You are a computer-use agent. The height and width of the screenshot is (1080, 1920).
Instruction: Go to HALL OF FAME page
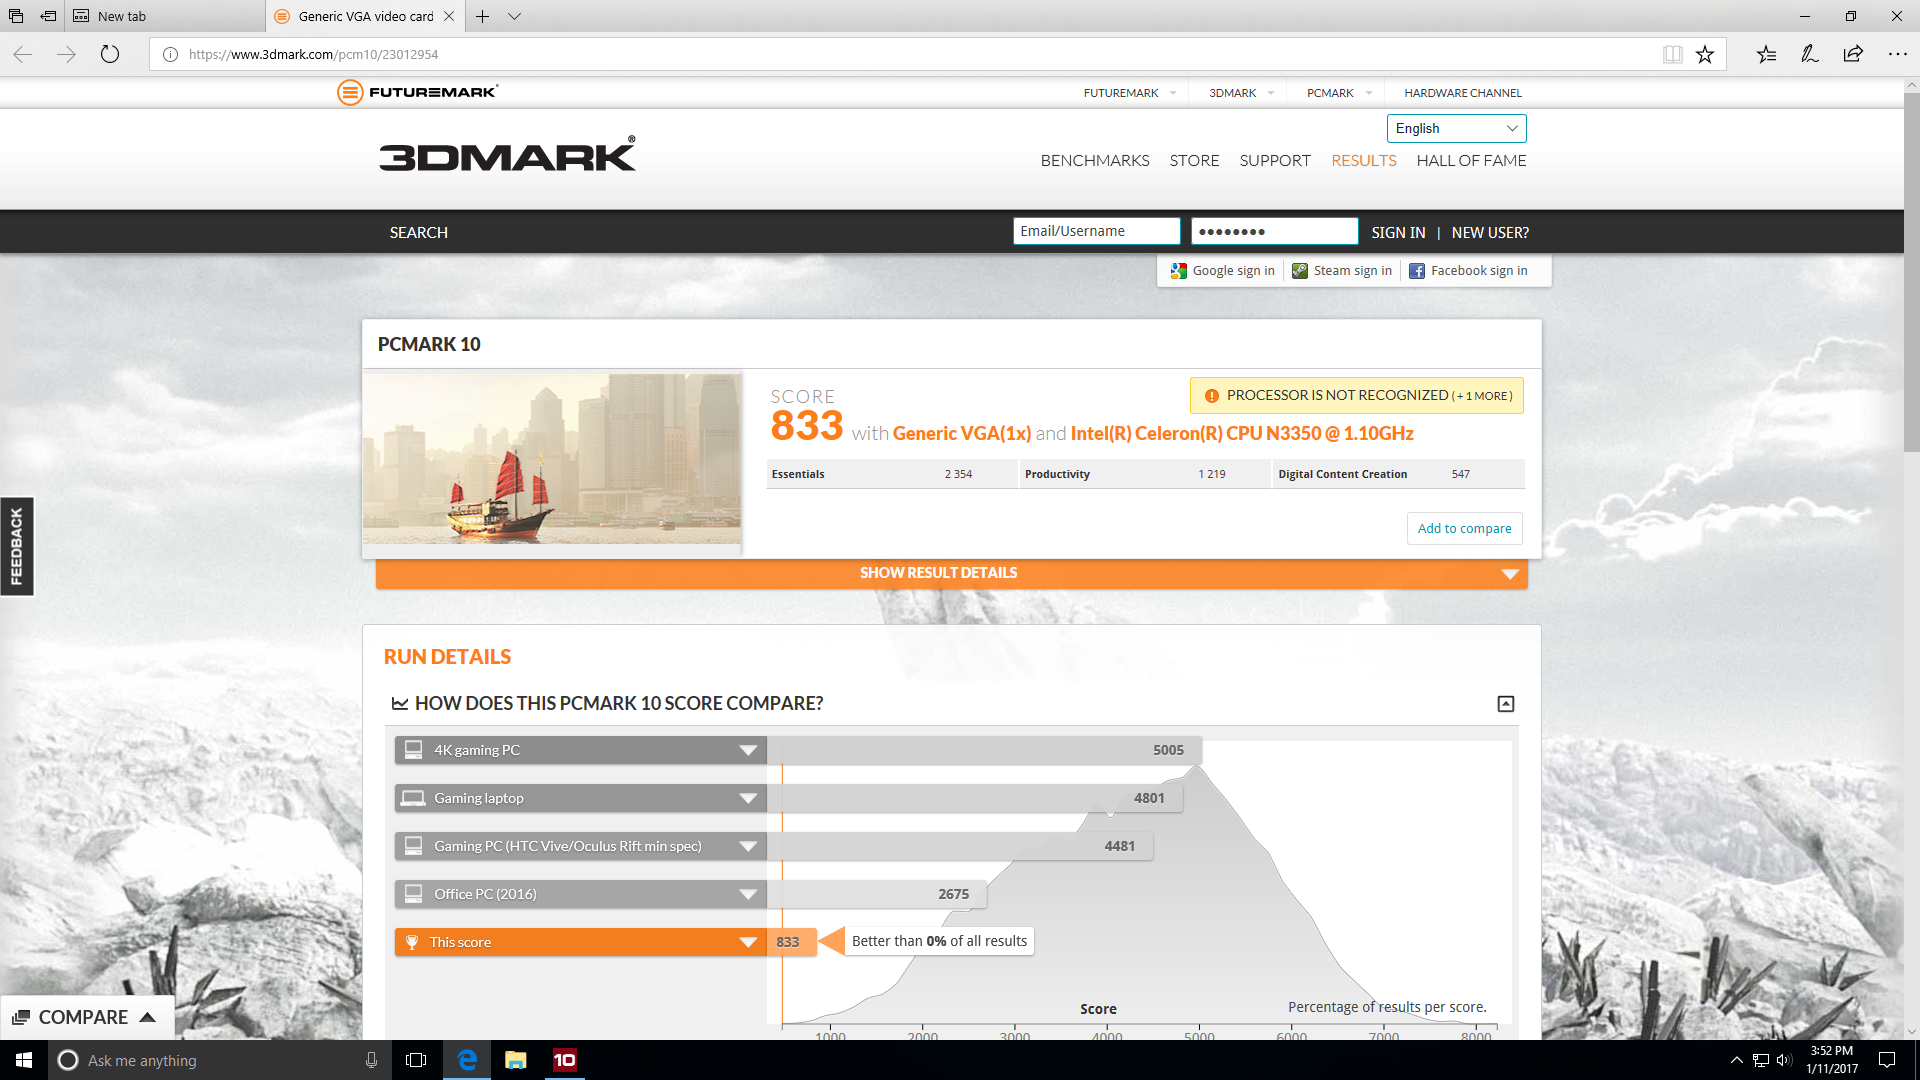click(1471, 160)
